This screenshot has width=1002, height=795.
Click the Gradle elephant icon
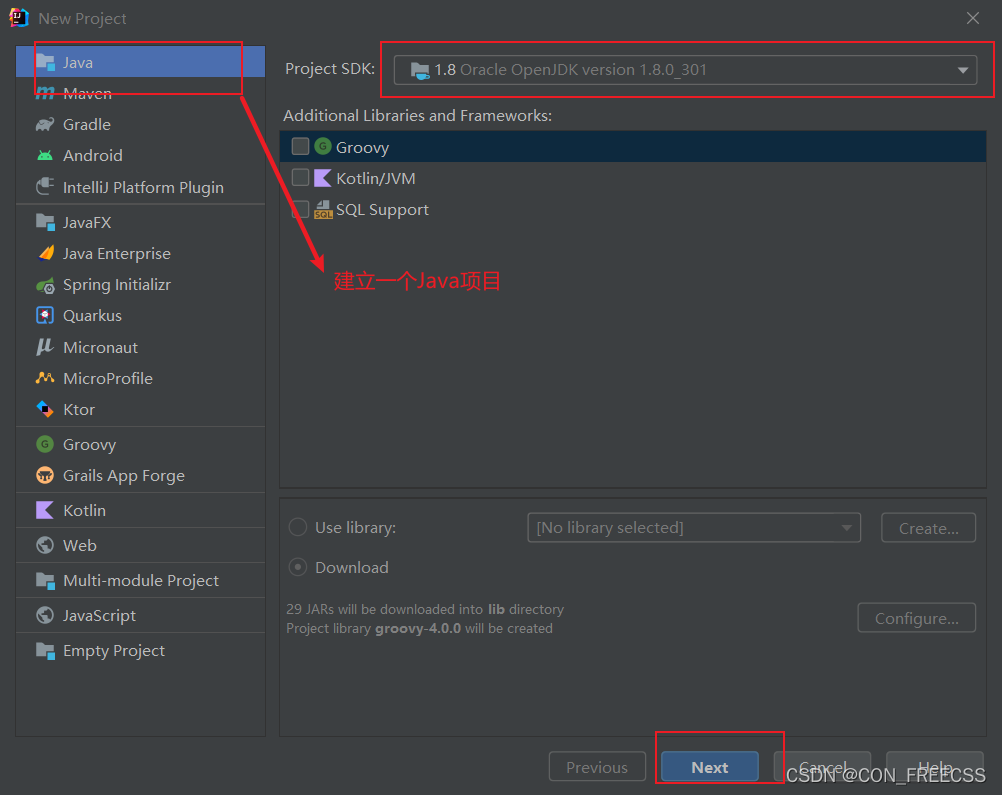45,124
